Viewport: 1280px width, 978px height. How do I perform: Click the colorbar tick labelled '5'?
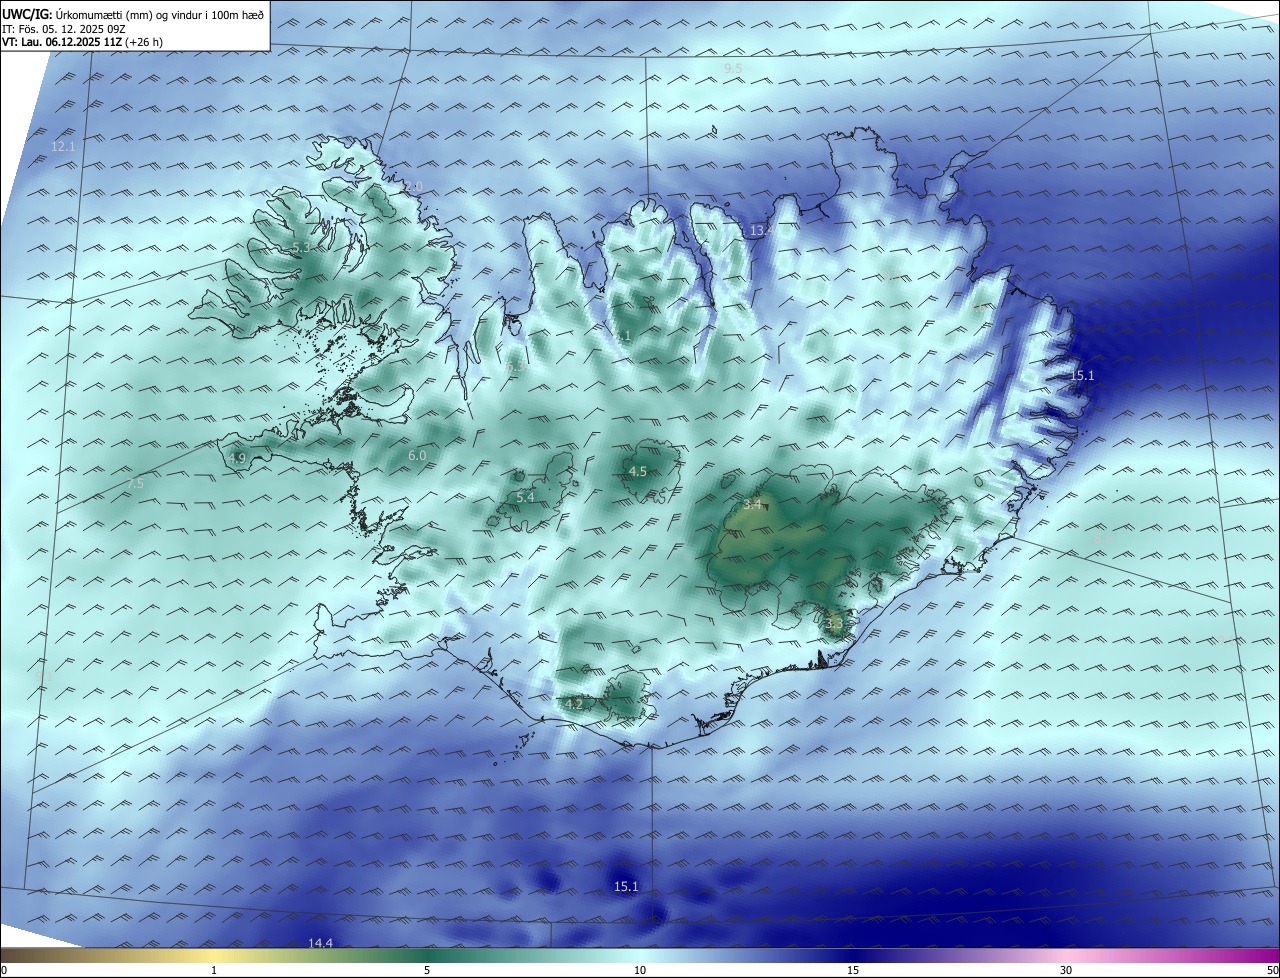coord(427,970)
